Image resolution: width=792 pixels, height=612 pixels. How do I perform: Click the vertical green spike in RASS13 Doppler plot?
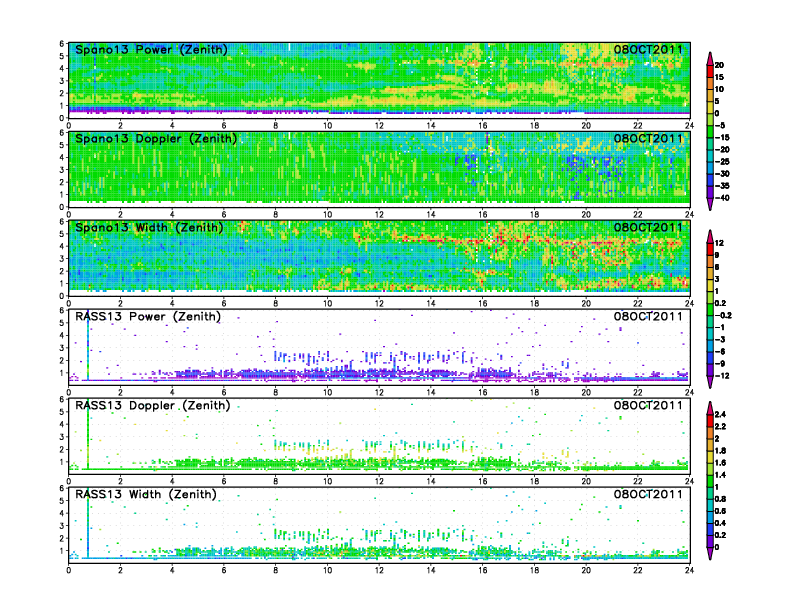(88, 435)
